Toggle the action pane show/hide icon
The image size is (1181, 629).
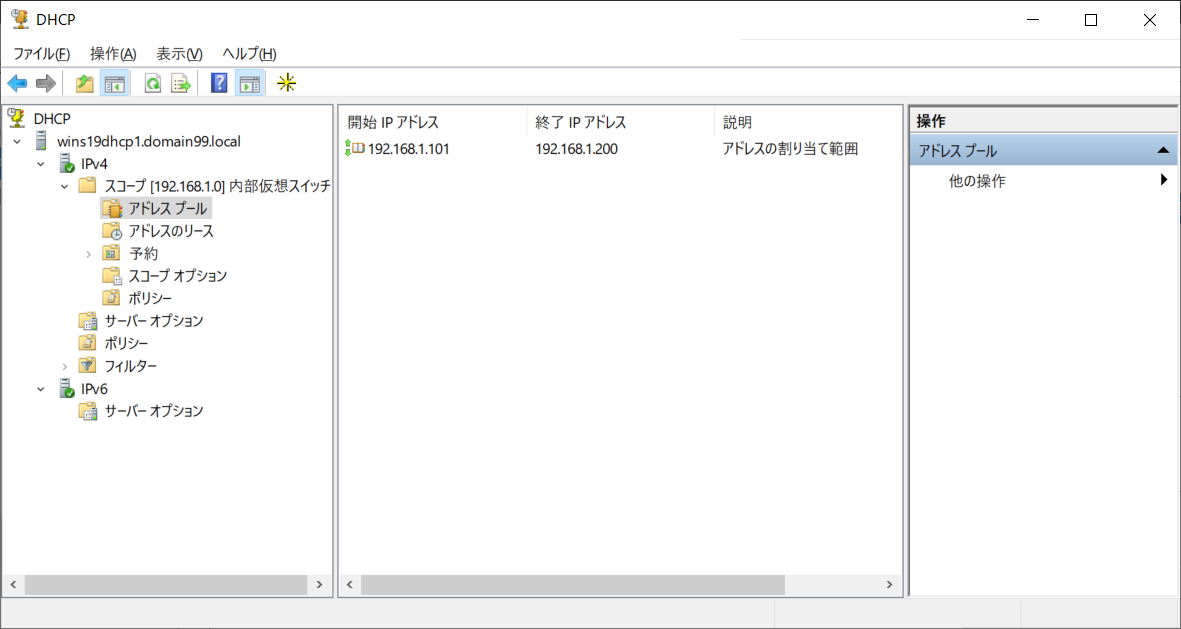click(x=249, y=84)
